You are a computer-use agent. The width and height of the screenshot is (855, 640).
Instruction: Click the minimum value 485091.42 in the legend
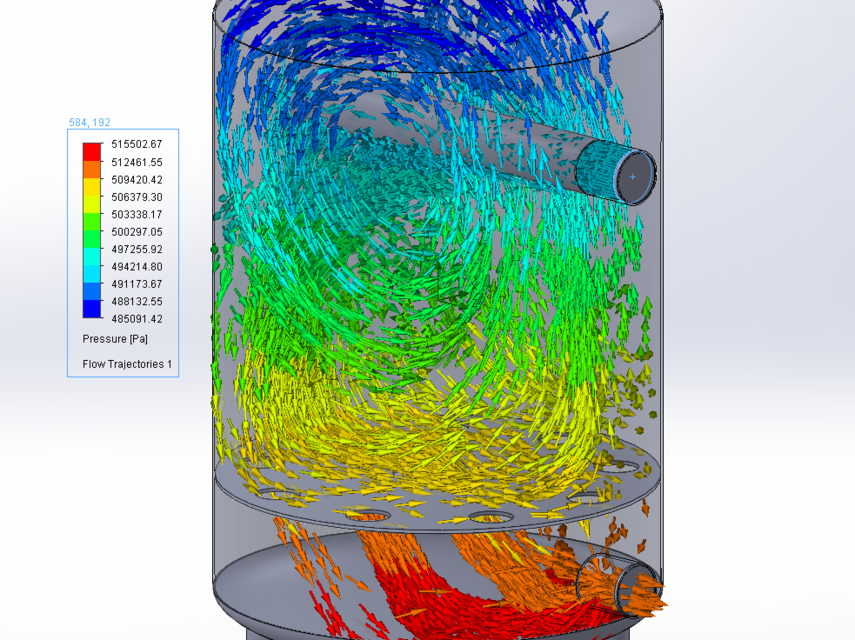(x=135, y=319)
